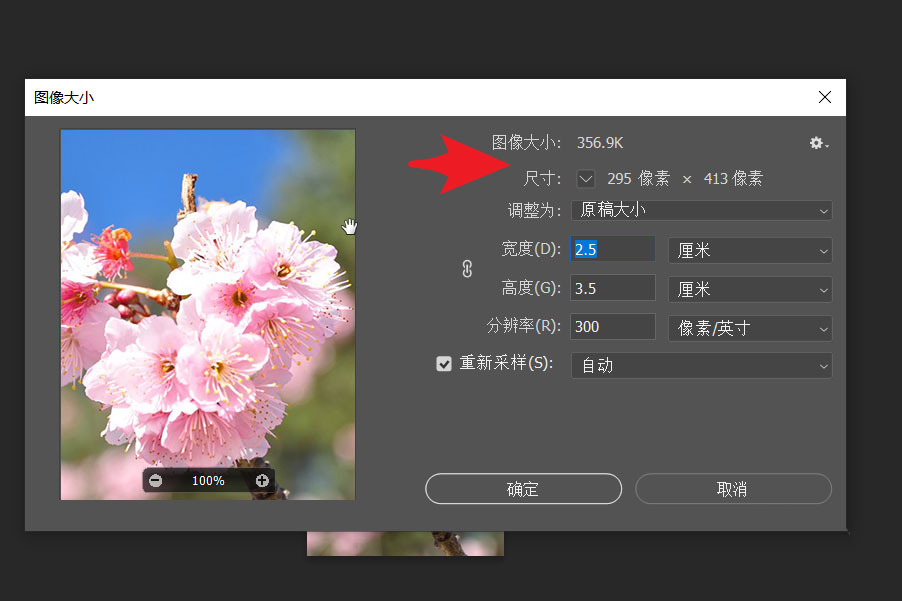Expand the 尺寸 unit dropdown arrow
Screen dimensions: 902x601
pyautogui.click(x=586, y=179)
